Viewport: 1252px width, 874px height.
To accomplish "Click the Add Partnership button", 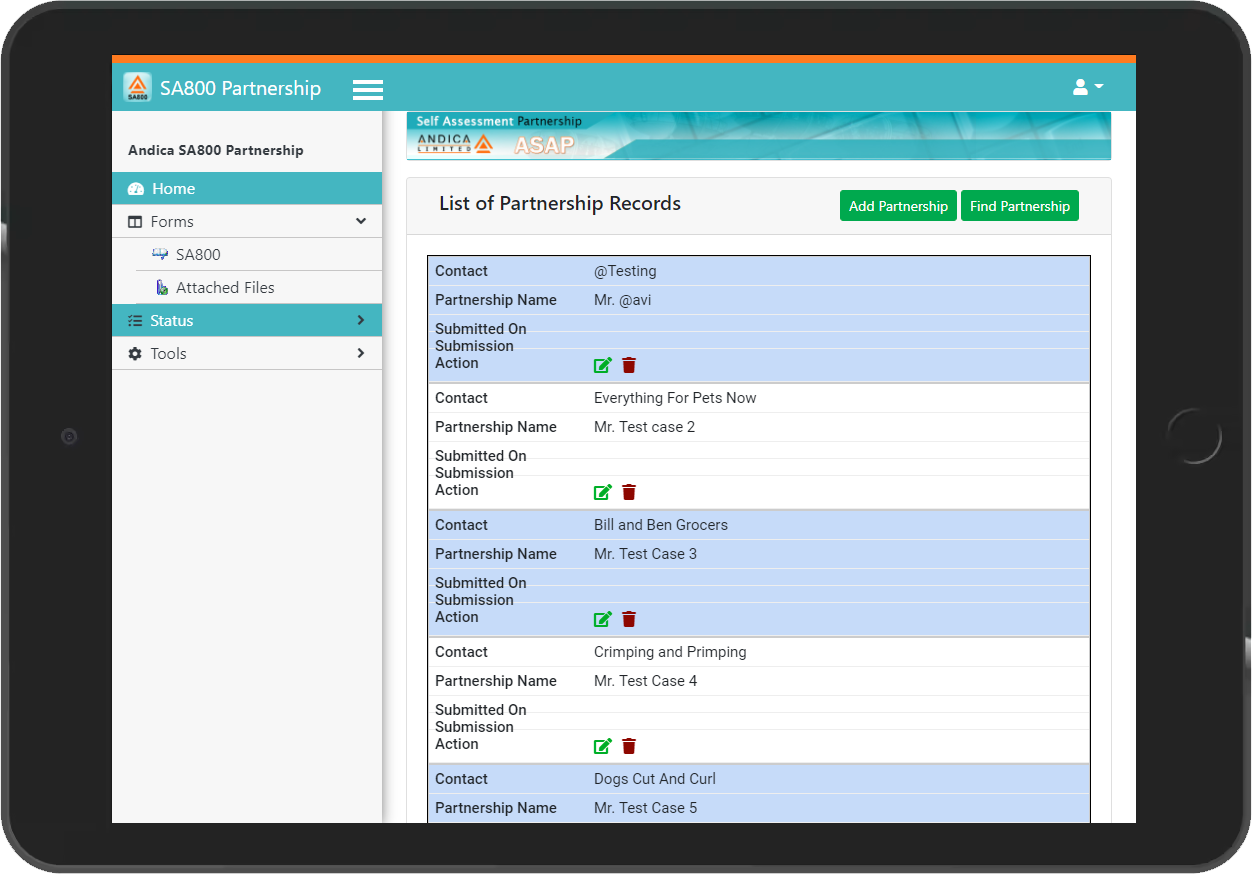I will [x=898, y=206].
